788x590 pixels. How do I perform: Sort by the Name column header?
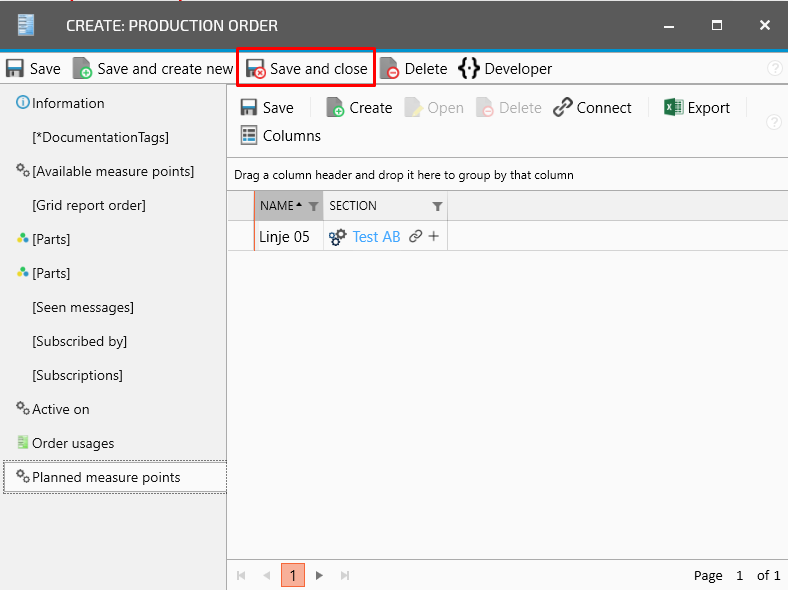(x=276, y=206)
